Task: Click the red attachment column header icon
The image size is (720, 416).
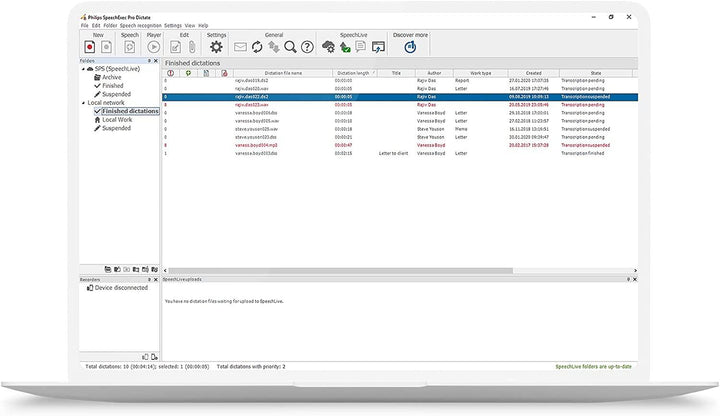Action: click(x=224, y=73)
